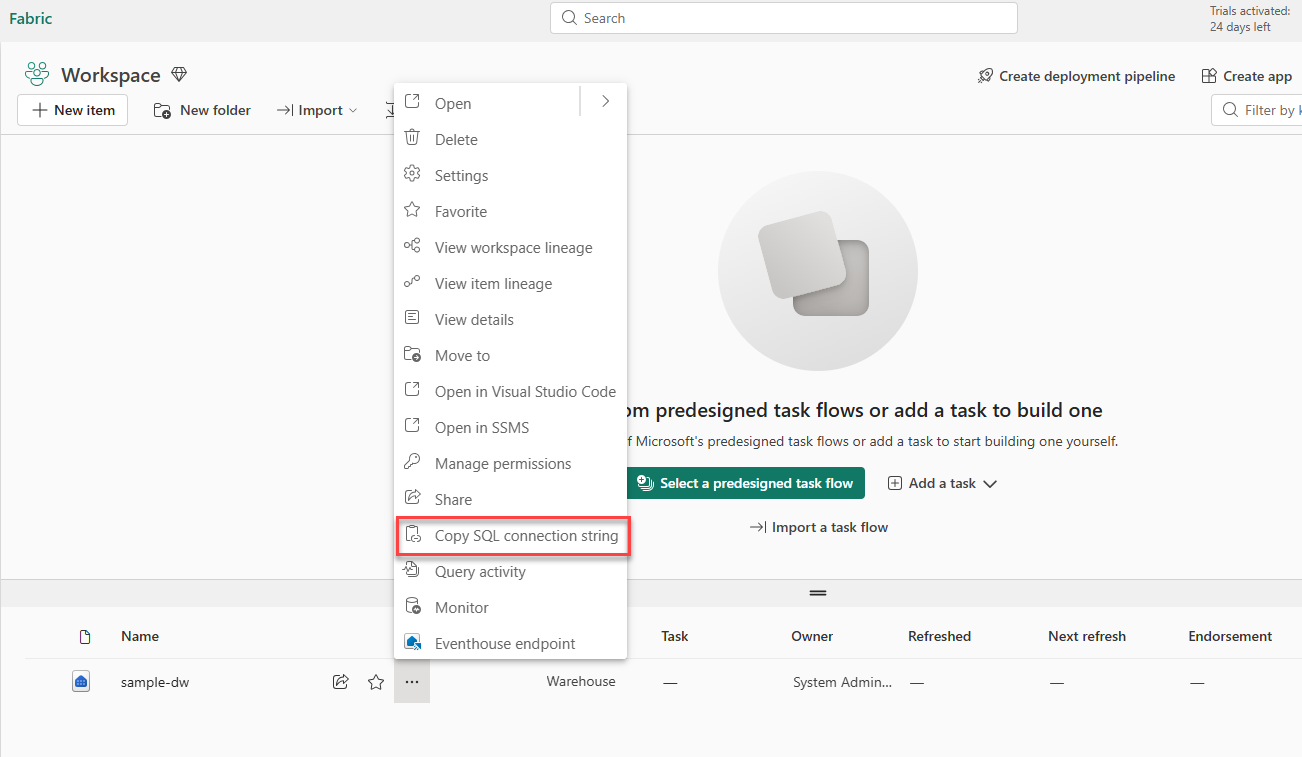Choose Manage permissions
Viewport: 1302px width, 757px height.
(x=510, y=463)
